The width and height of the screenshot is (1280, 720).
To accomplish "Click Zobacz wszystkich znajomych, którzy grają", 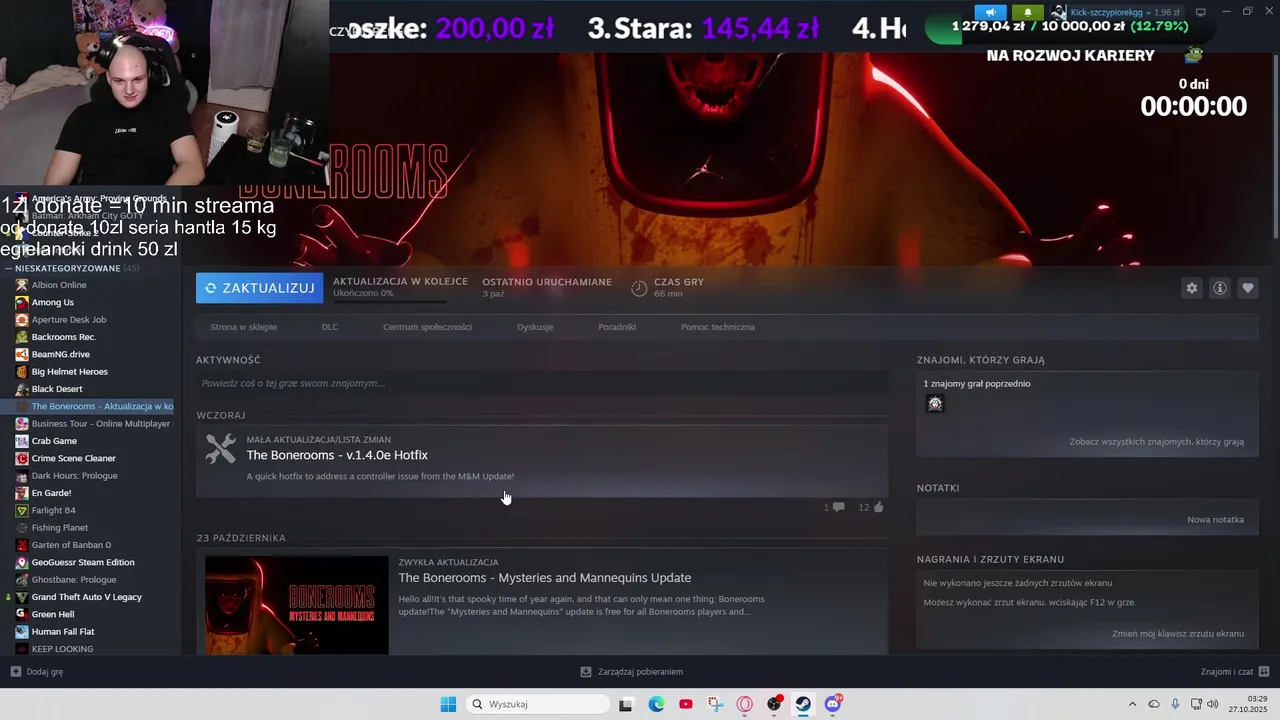I will (1157, 442).
